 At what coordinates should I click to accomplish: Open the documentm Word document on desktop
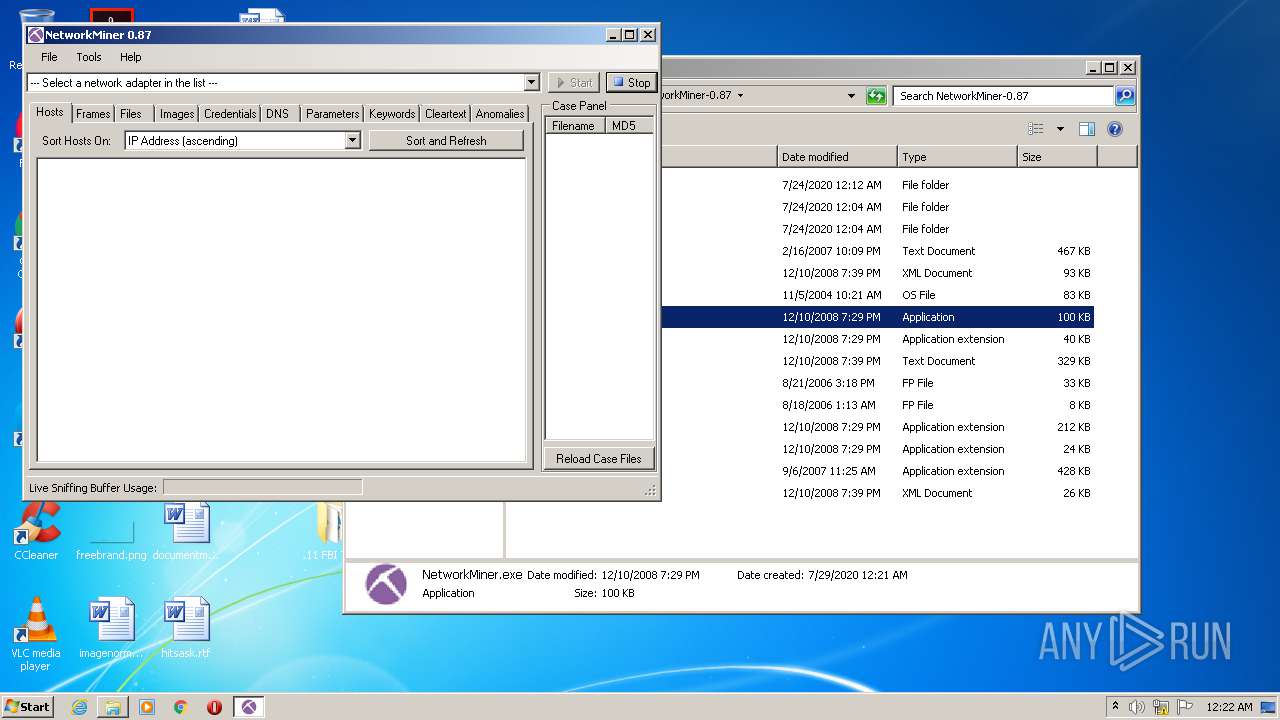click(x=186, y=531)
